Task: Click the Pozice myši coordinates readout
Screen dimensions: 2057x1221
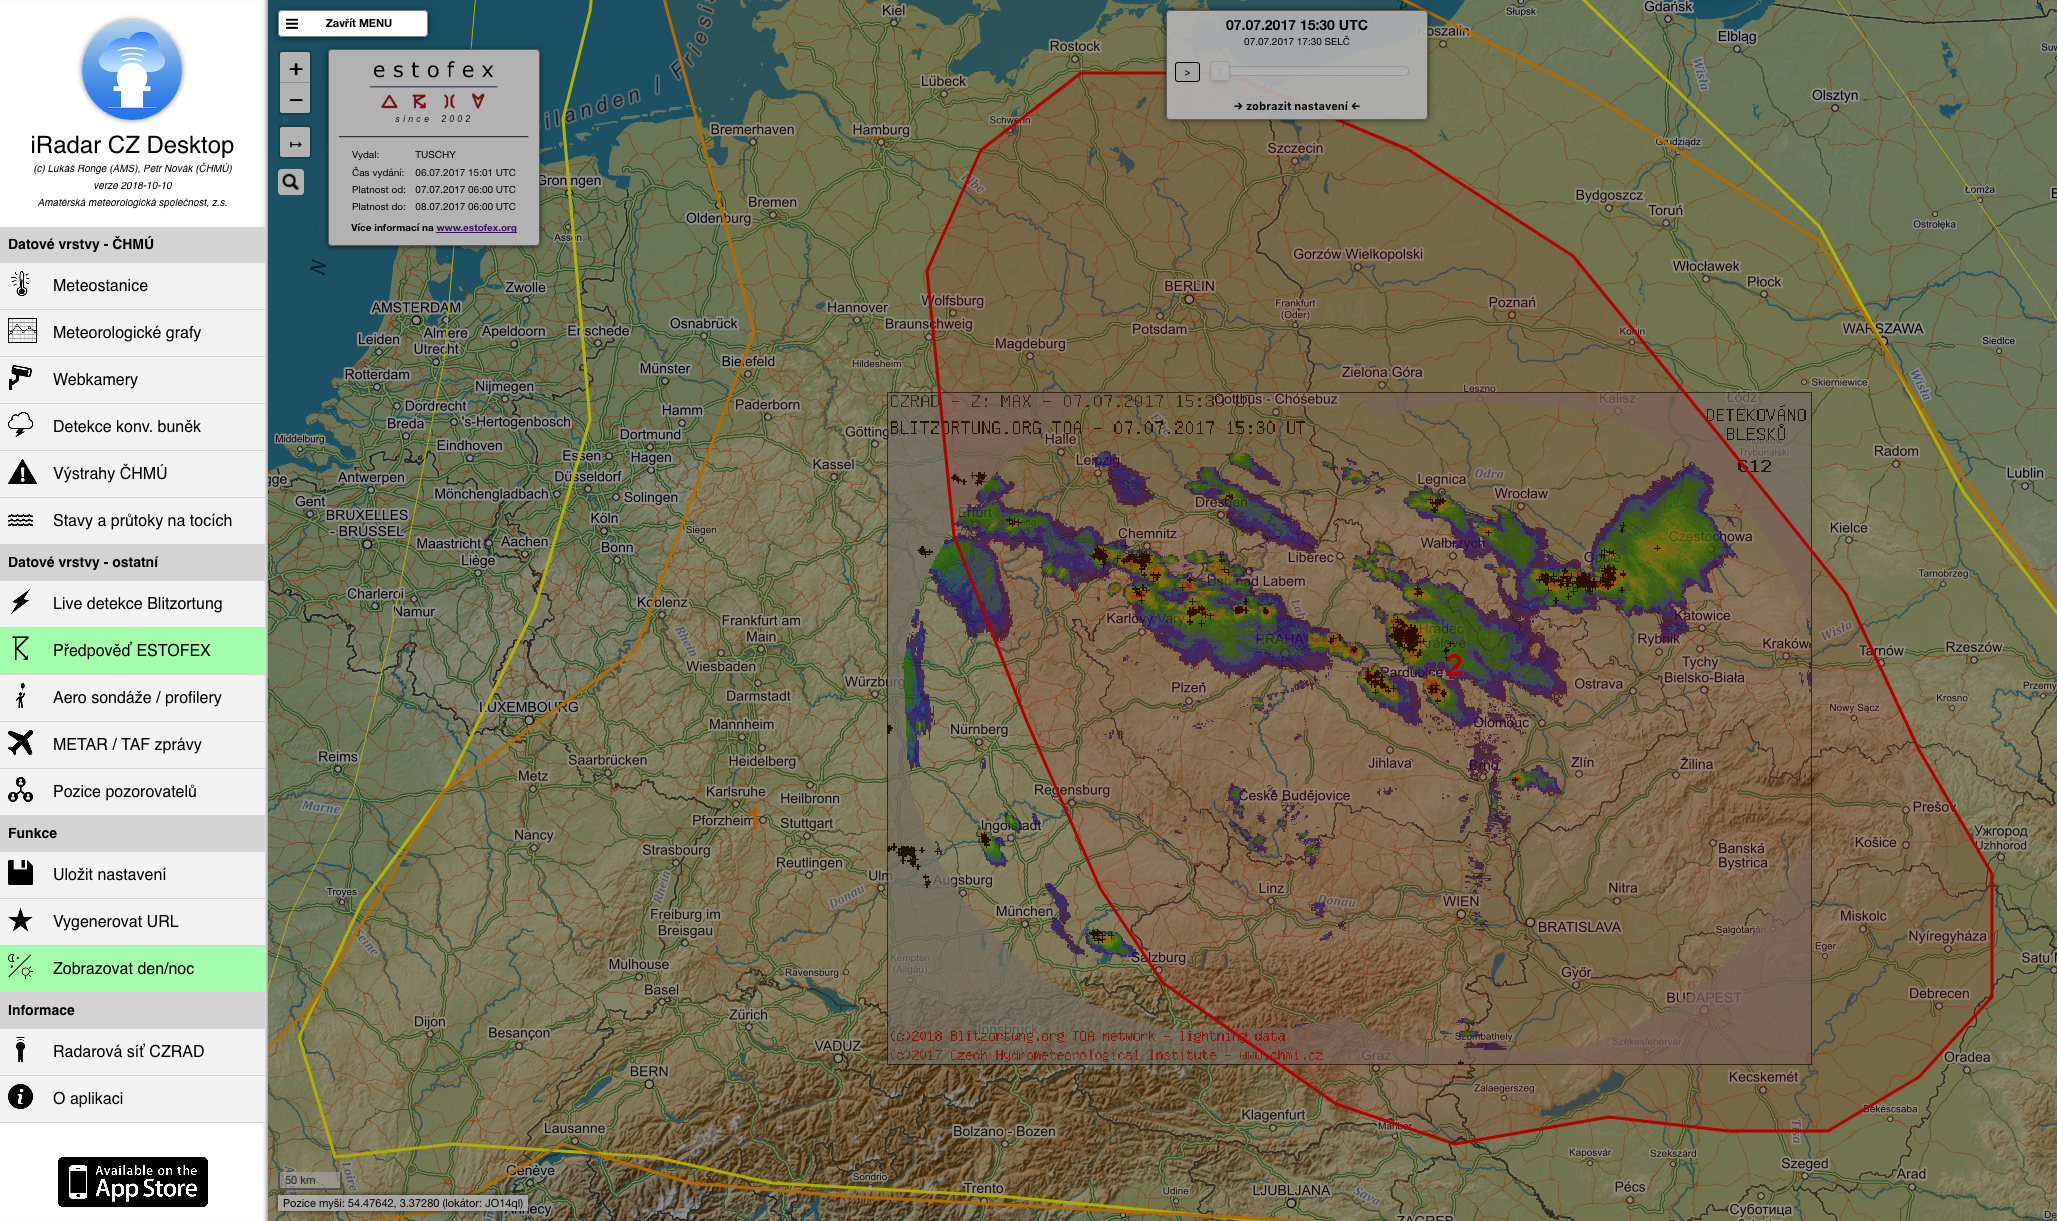Action: click(402, 1203)
